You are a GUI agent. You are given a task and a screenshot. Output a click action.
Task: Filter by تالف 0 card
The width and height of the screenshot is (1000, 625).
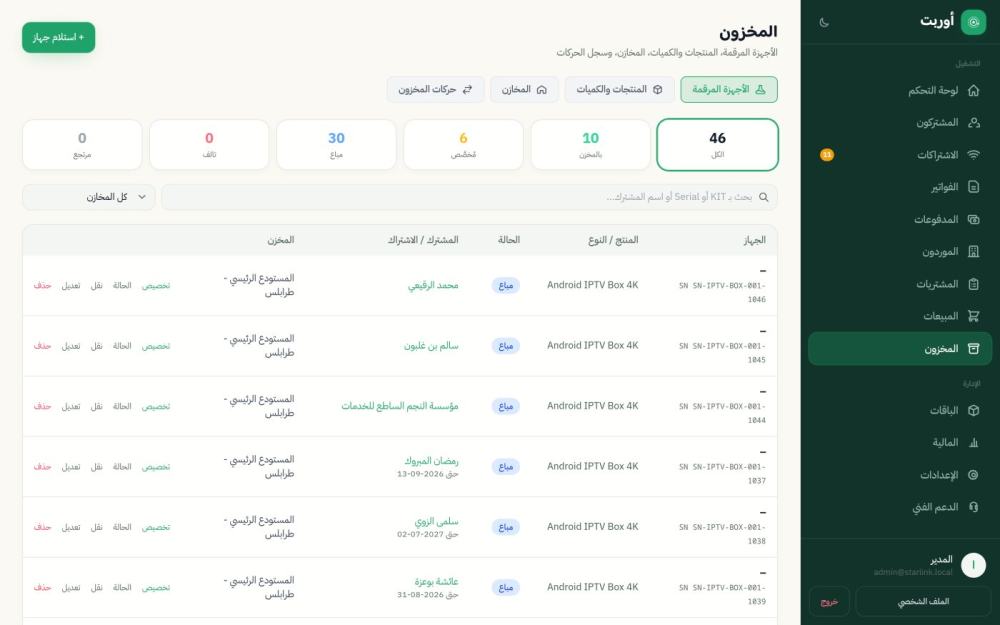click(209, 145)
